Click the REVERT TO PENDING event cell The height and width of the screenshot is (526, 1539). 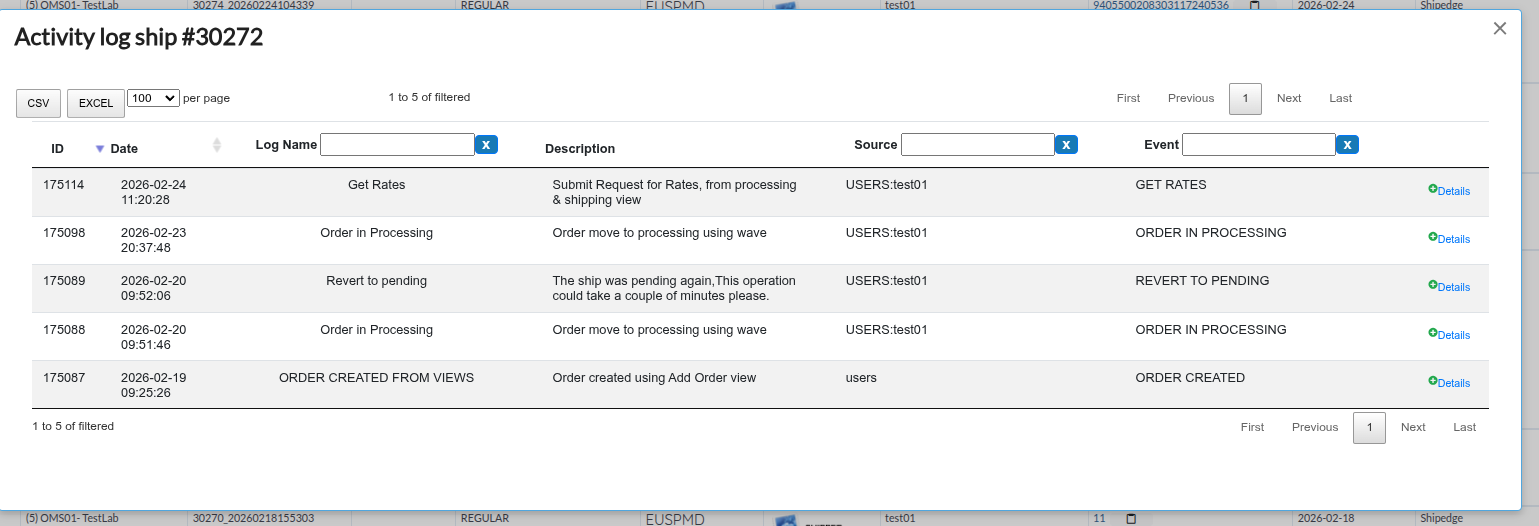point(1202,280)
